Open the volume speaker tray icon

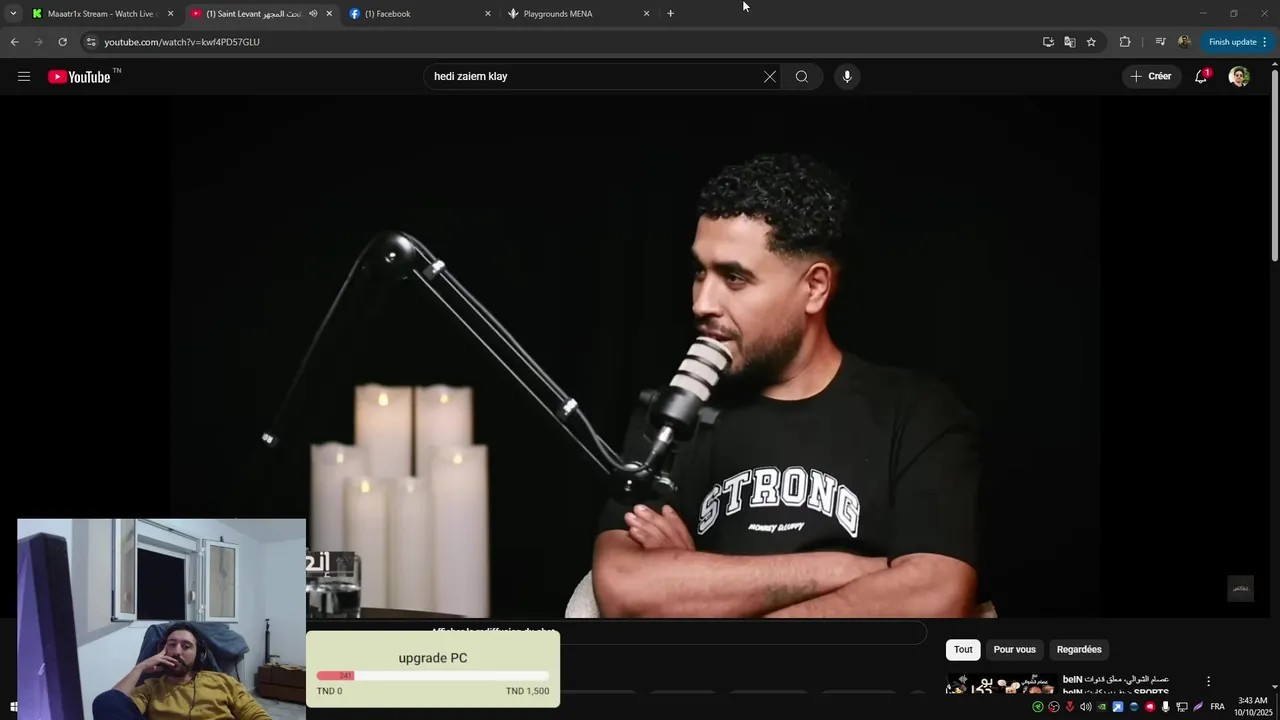tap(1085, 707)
